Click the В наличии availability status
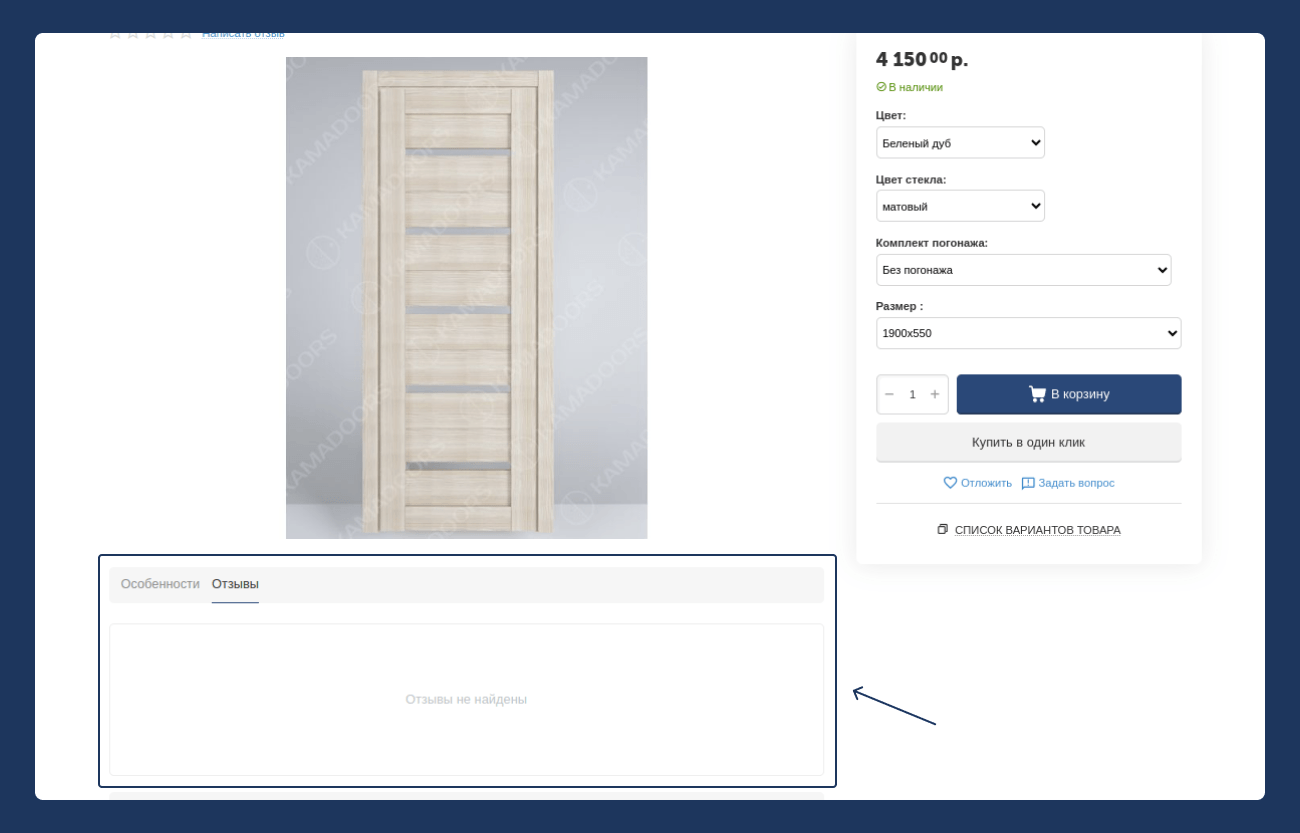Image resolution: width=1300 pixels, height=833 pixels. coord(910,87)
